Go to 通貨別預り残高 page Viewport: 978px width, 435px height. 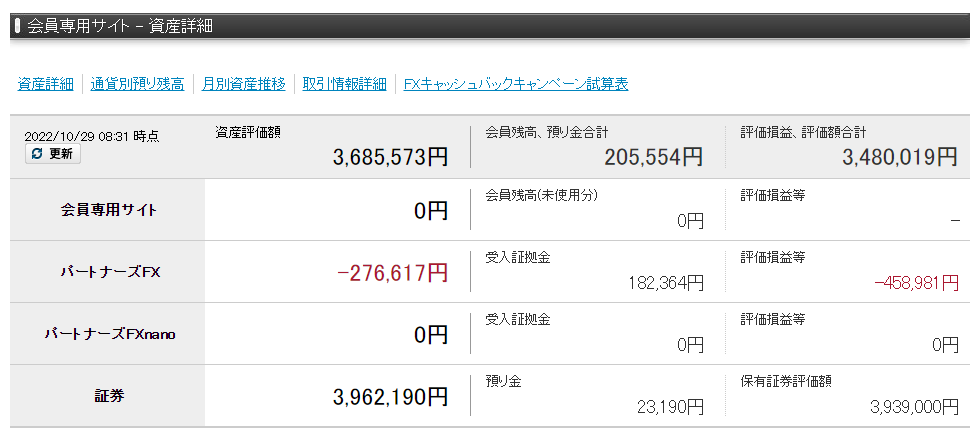pos(137,84)
